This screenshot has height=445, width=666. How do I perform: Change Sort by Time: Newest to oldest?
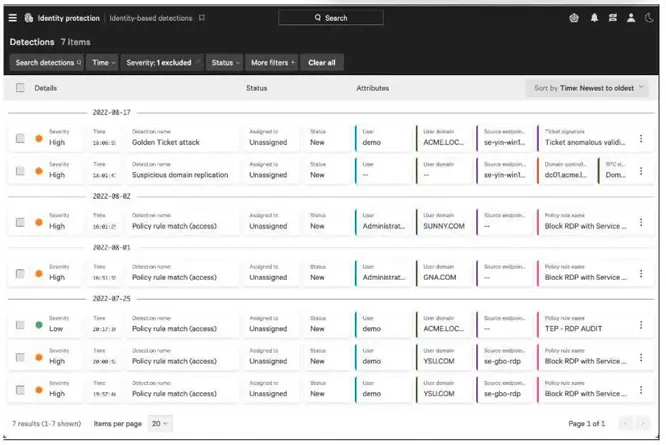click(587, 88)
